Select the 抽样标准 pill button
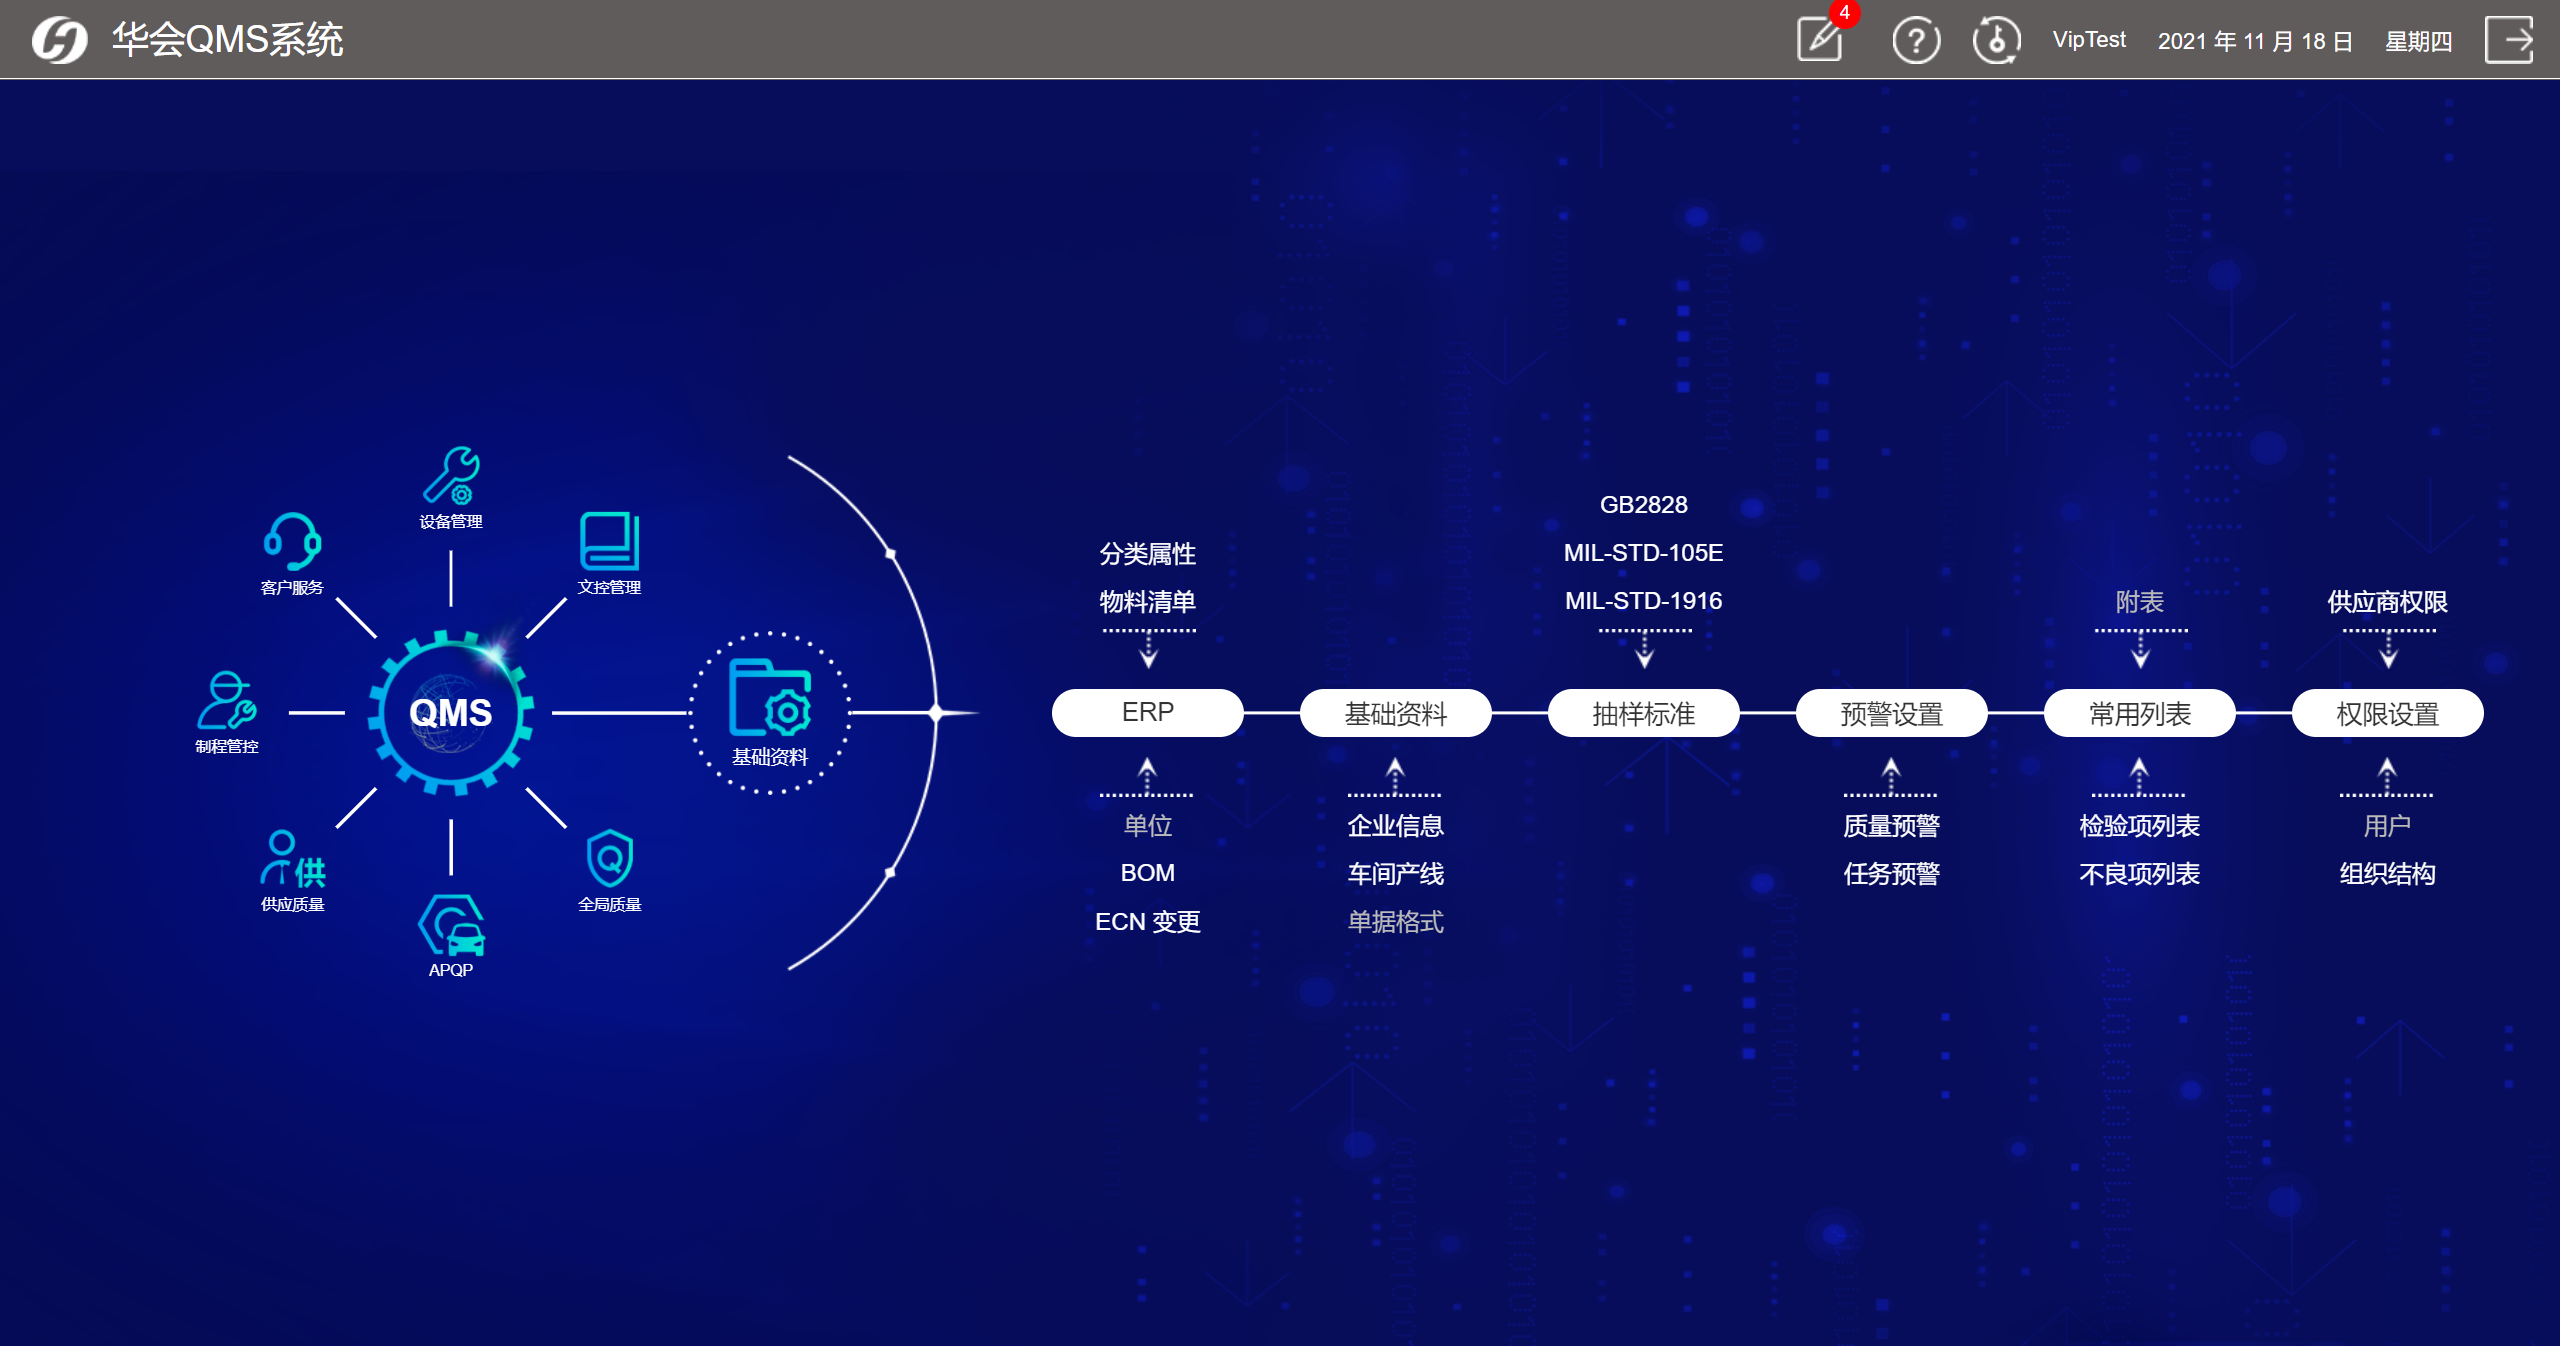Screen dimensions: 2560x1346 coord(1643,713)
